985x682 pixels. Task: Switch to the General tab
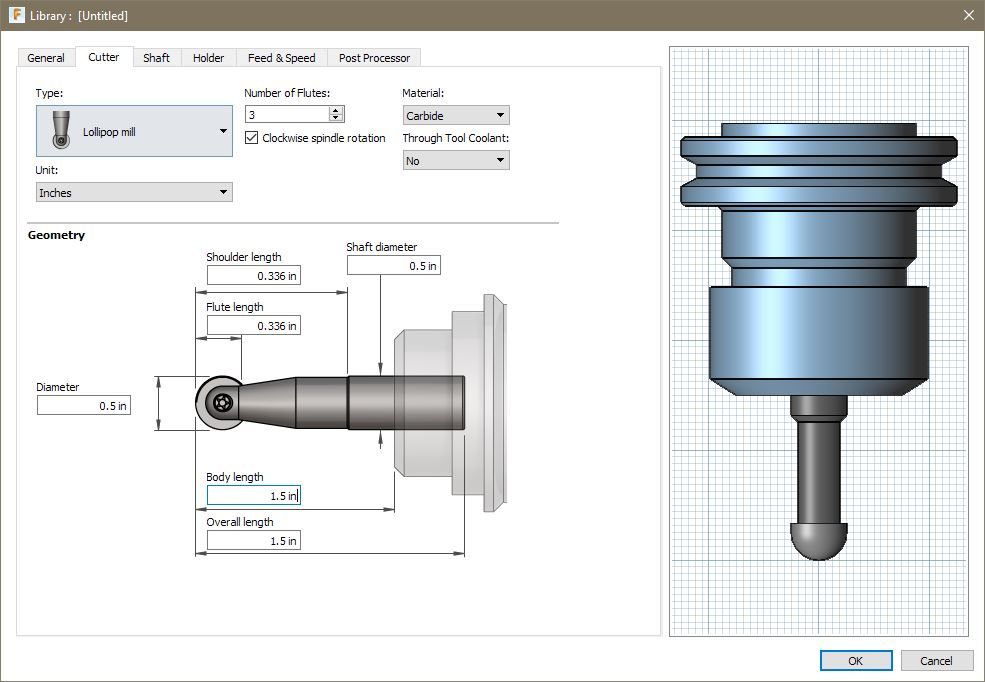46,58
